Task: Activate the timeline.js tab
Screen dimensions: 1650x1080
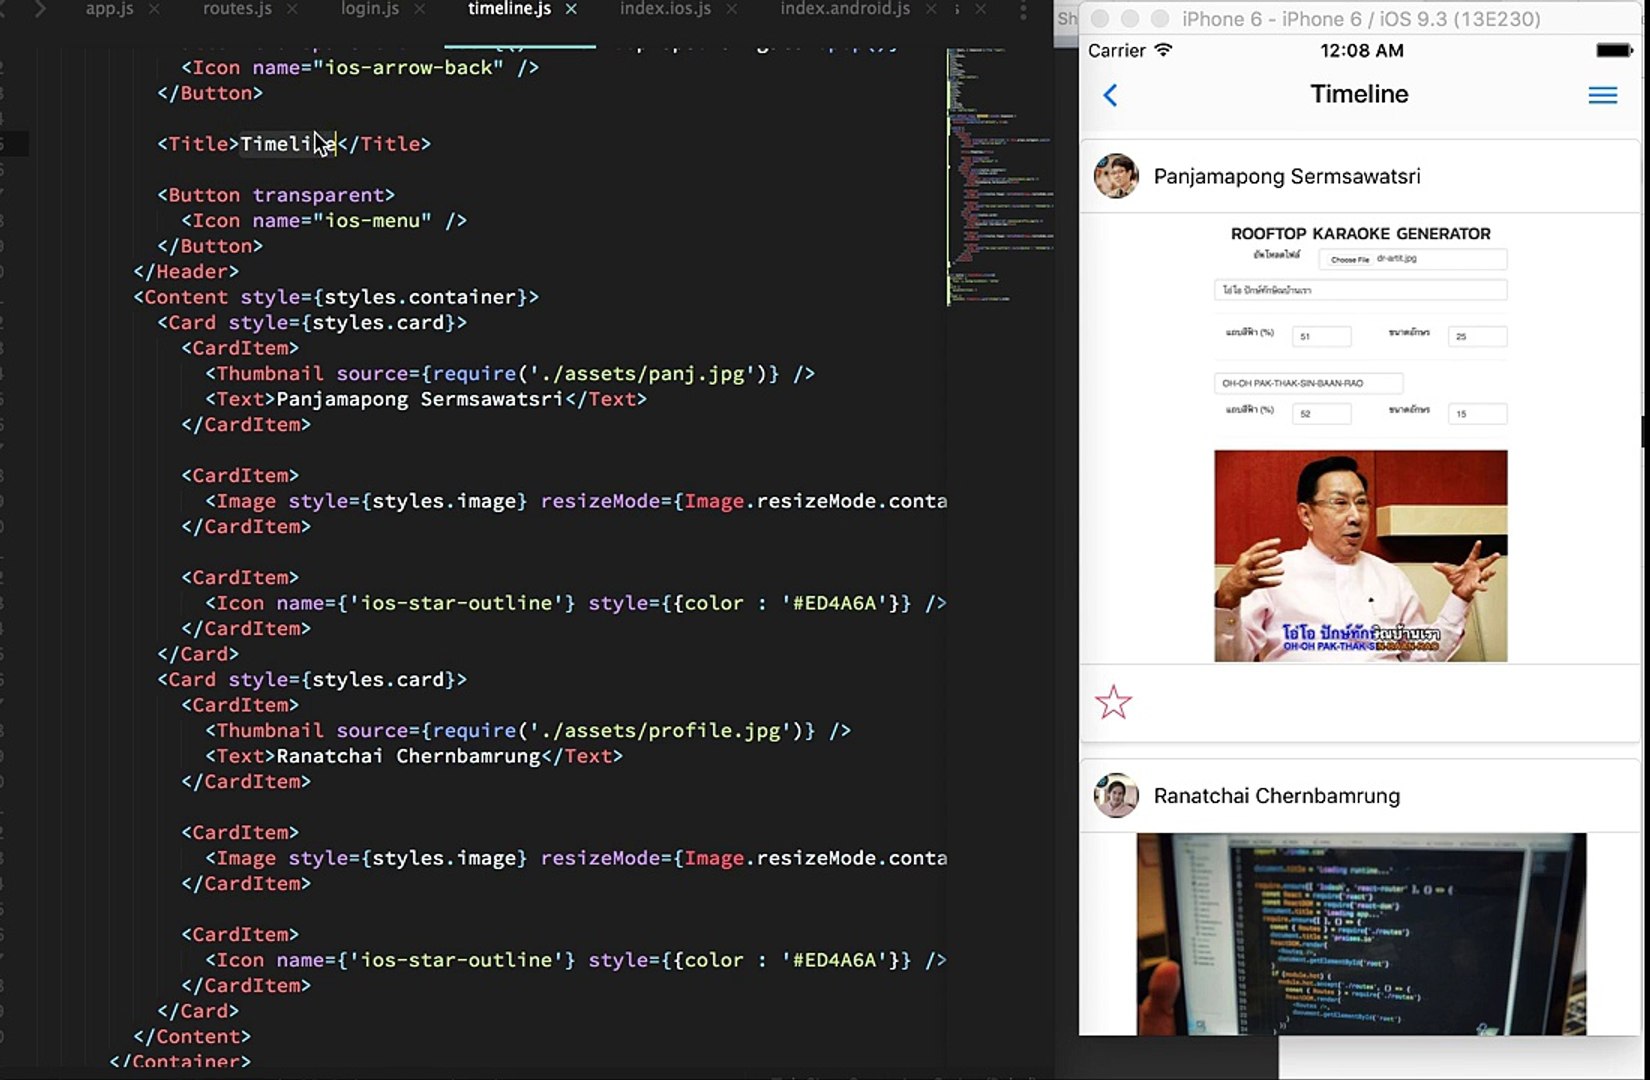Action: (x=509, y=9)
